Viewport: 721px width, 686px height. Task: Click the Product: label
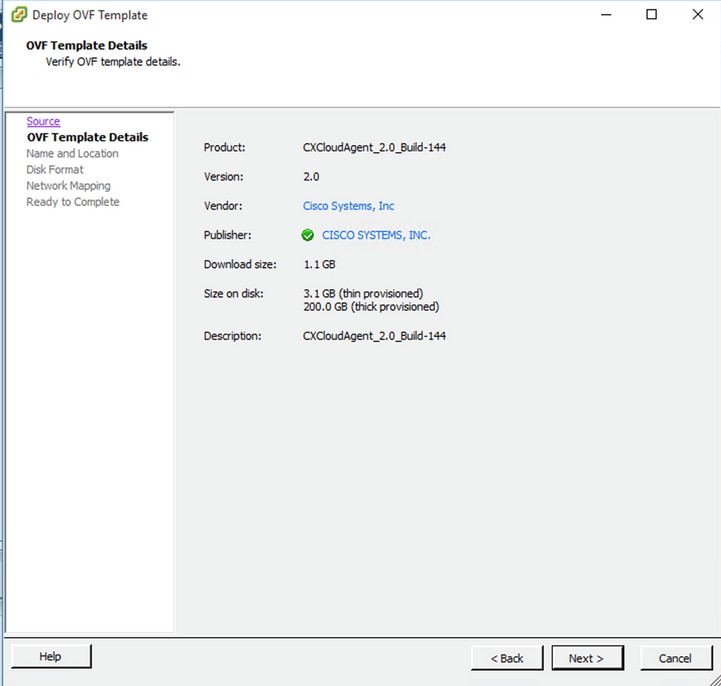point(225,148)
